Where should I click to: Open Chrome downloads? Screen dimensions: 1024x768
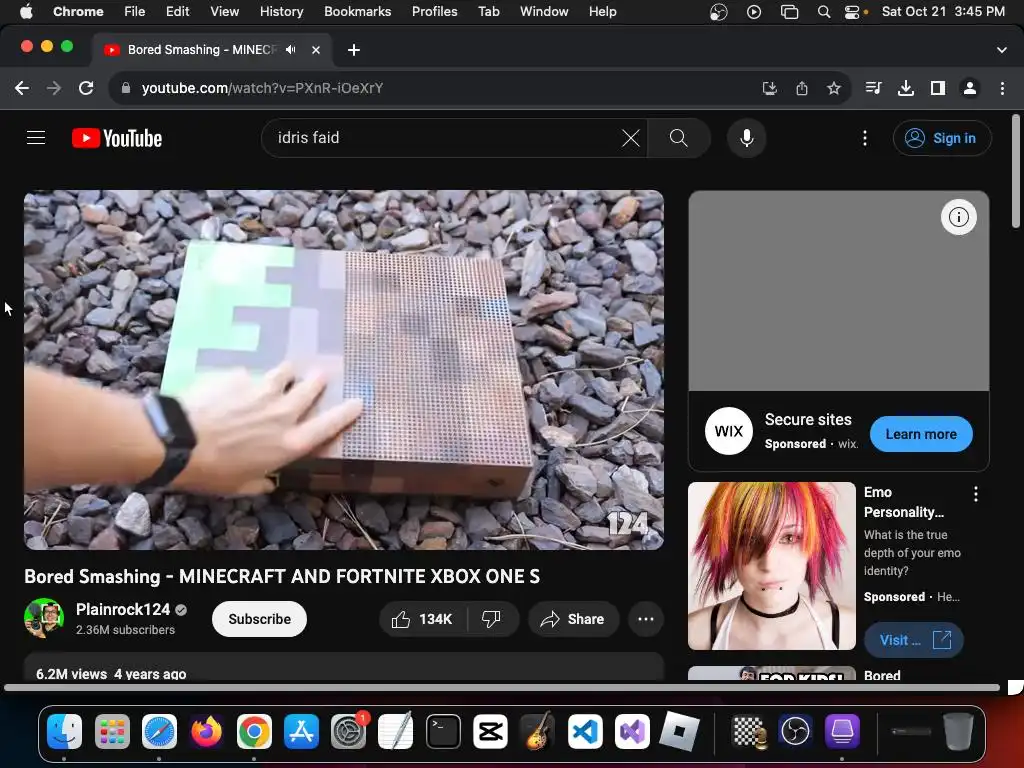click(x=905, y=88)
